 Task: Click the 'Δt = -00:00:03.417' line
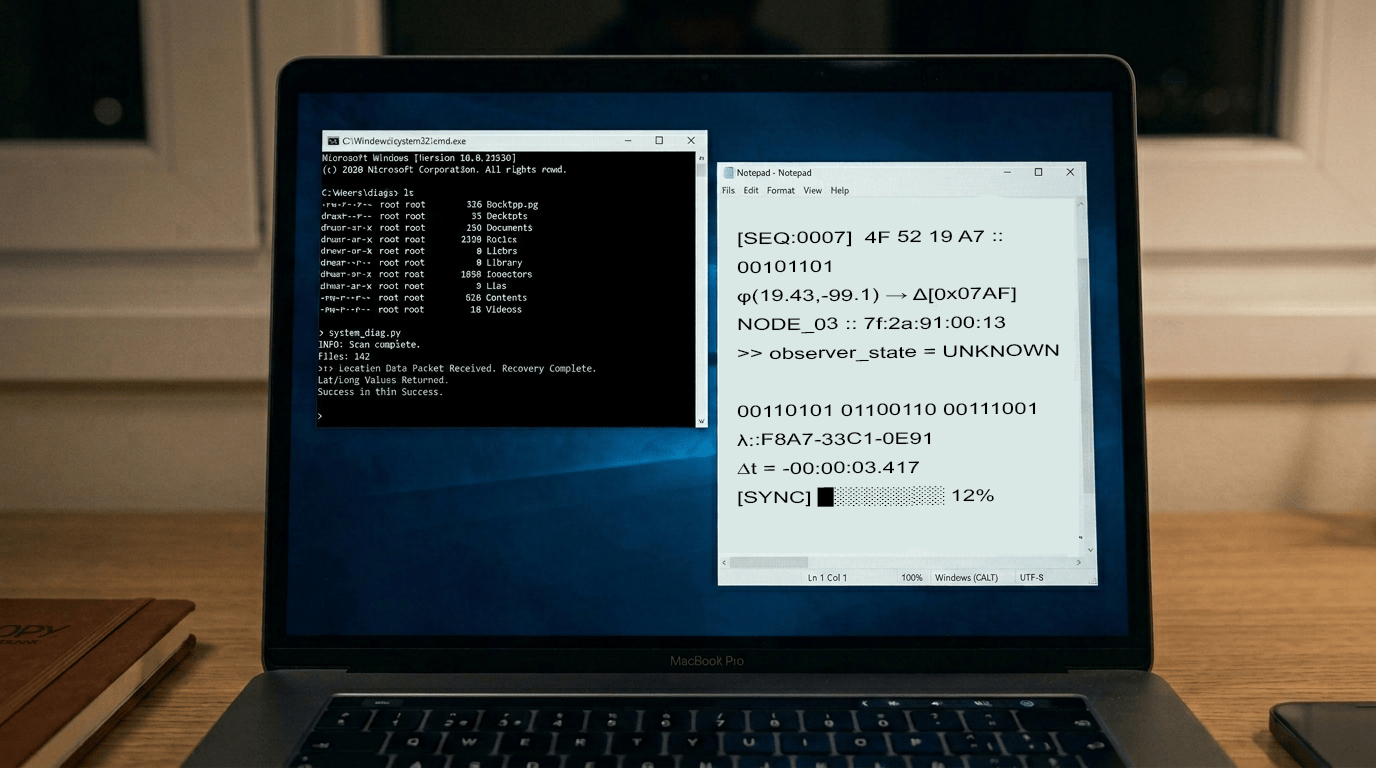828,468
